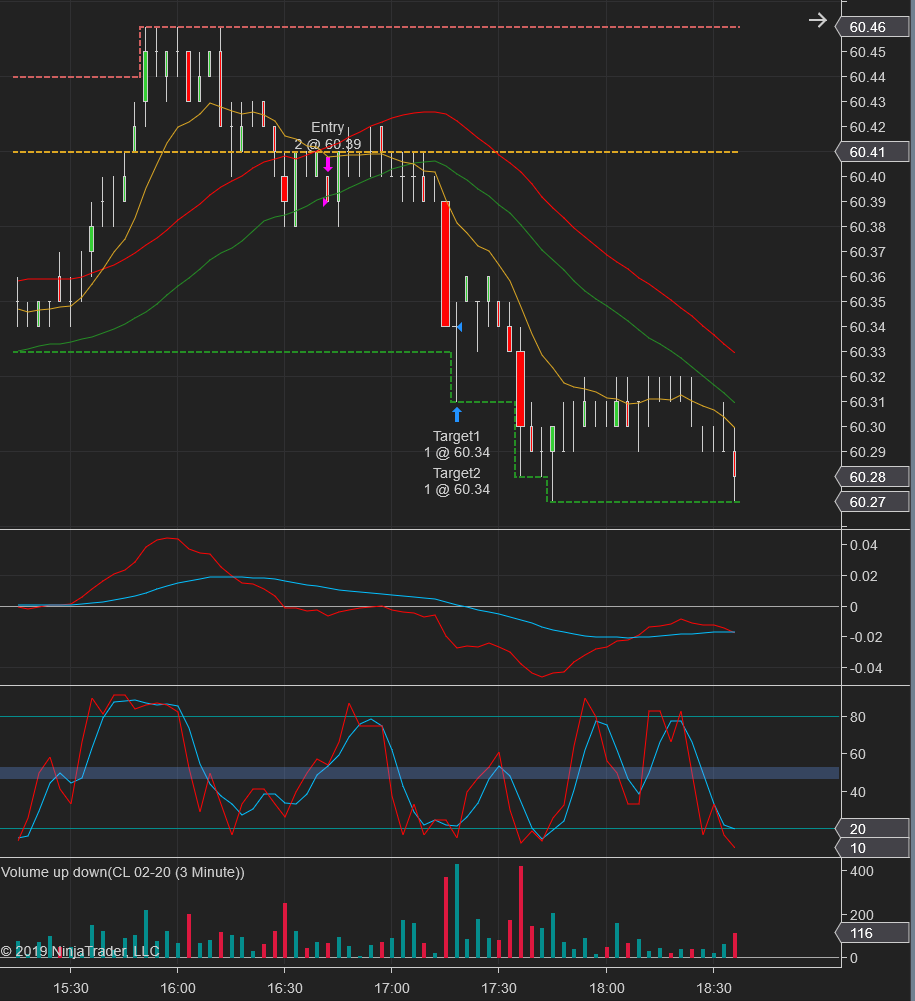The image size is (915, 1001).
Task: Click the 60.31 price axis label
Action: 867,402
